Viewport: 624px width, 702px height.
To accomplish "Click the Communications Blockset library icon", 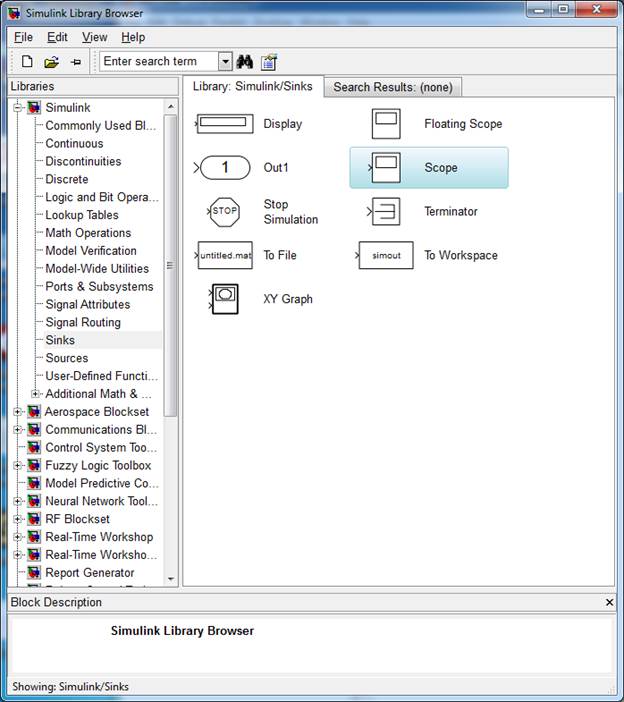I will pos(34,429).
